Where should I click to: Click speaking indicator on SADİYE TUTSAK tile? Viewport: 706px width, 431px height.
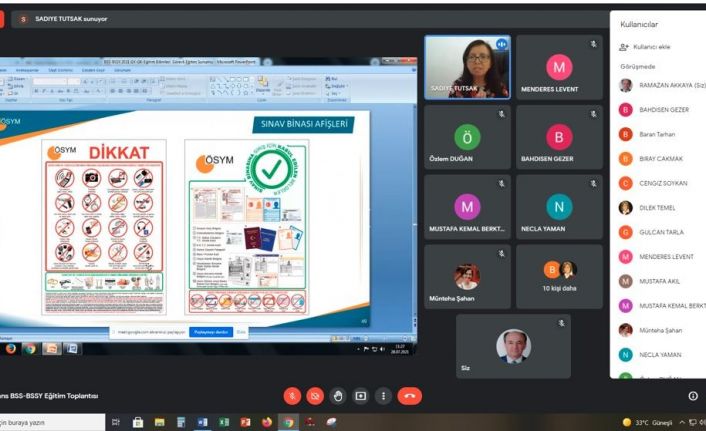click(x=501, y=44)
